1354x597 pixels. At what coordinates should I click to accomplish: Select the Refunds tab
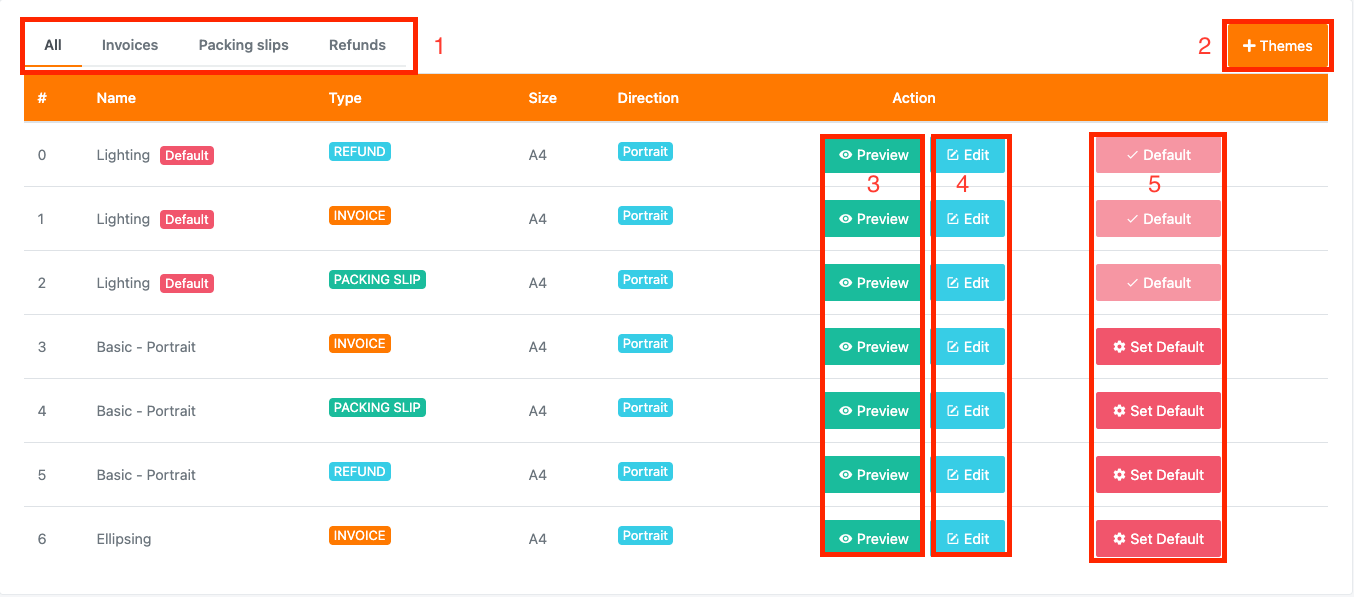pos(357,45)
